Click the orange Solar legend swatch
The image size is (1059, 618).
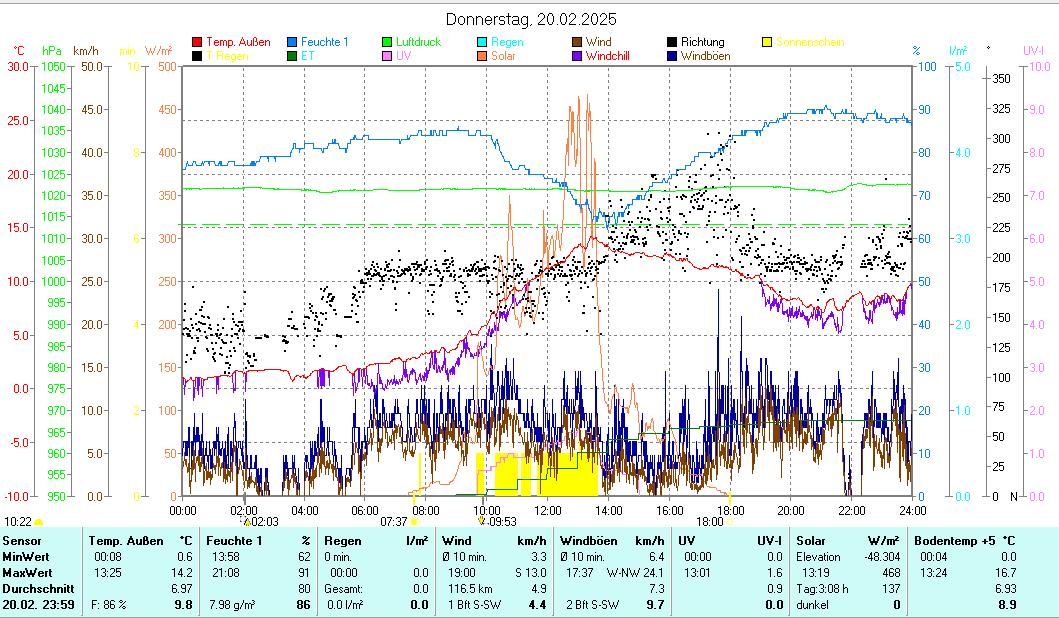coord(482,56)
